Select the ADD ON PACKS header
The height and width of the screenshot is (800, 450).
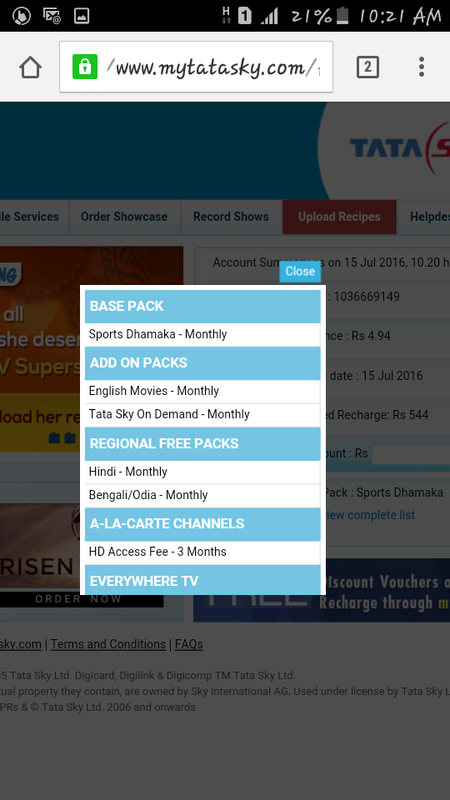(203, 363)
